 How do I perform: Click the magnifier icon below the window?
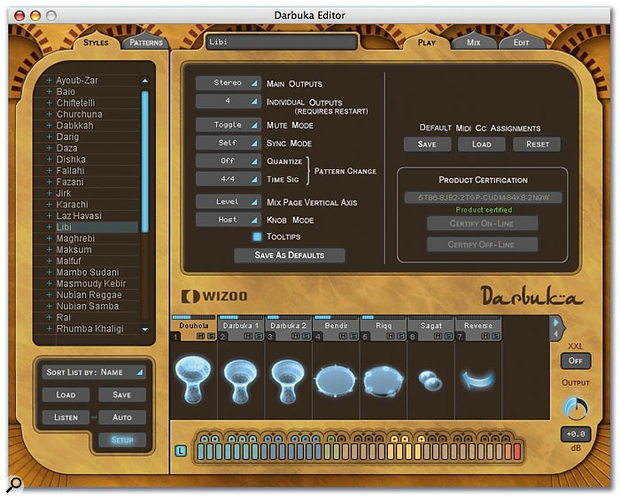point(15,483)
